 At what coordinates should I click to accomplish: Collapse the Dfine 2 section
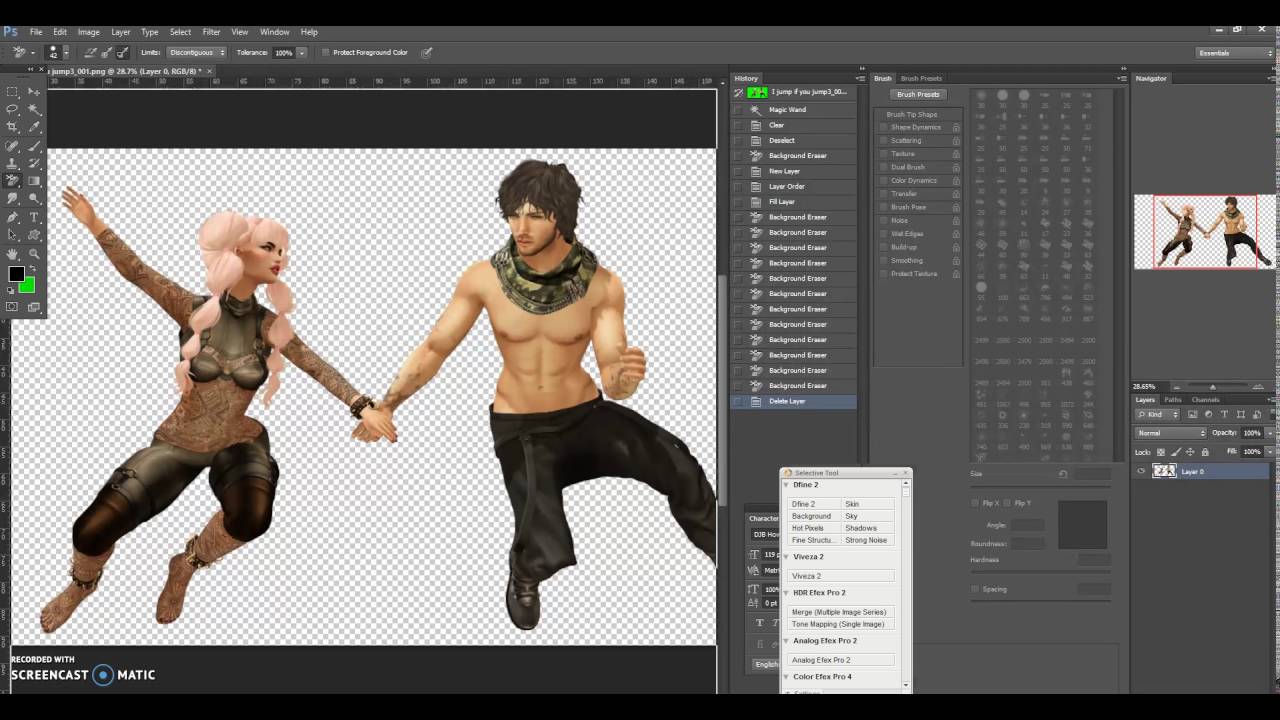coord(786,485)
